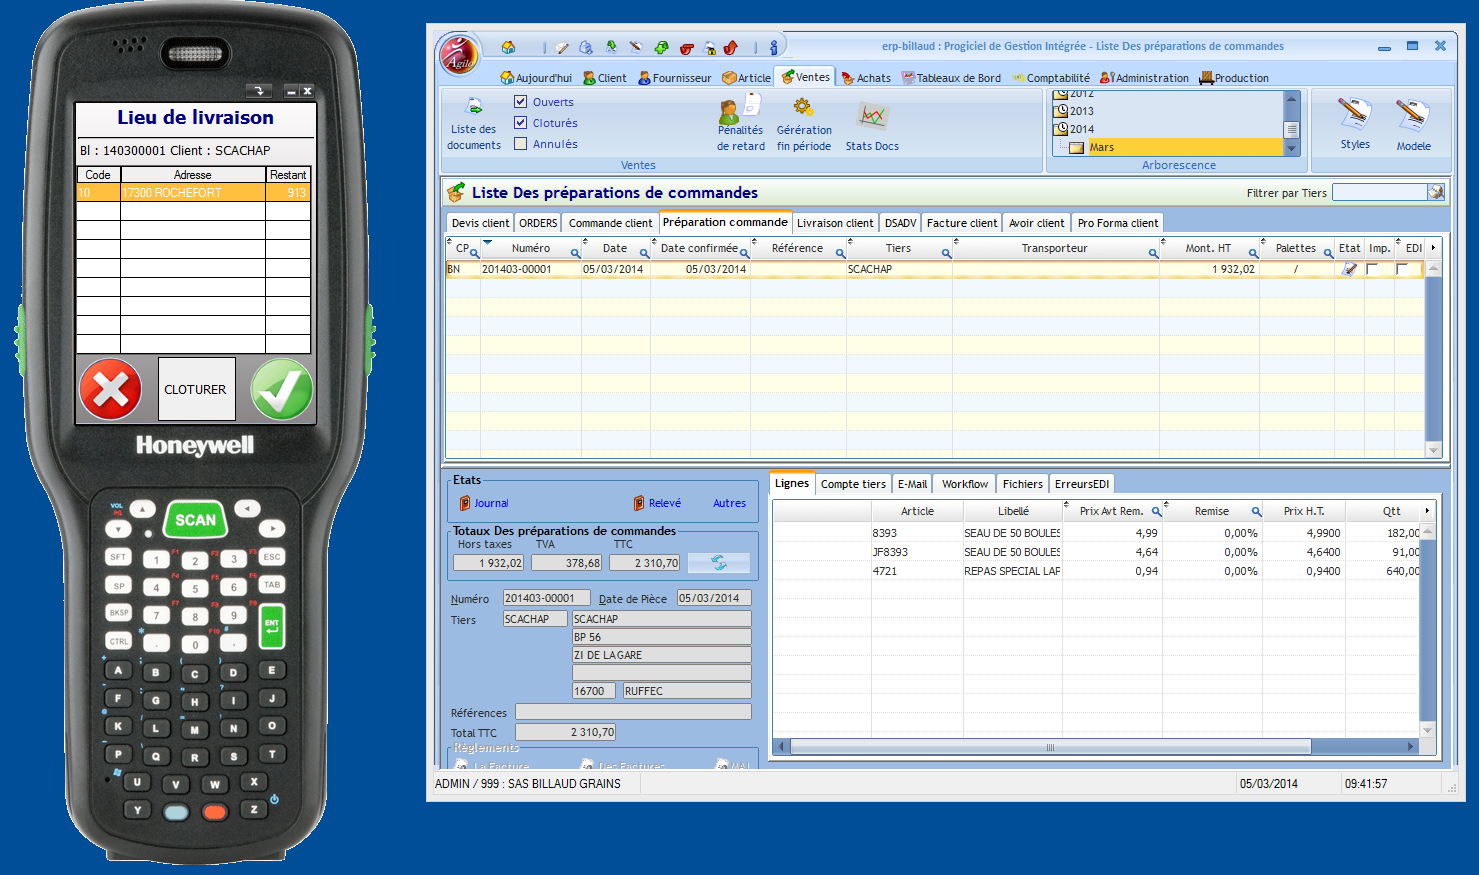The height and width of the screenshot is (875, 1479).
Task: Uncheck the Cloturés checkbox
Action: click(x=520, y=122)
